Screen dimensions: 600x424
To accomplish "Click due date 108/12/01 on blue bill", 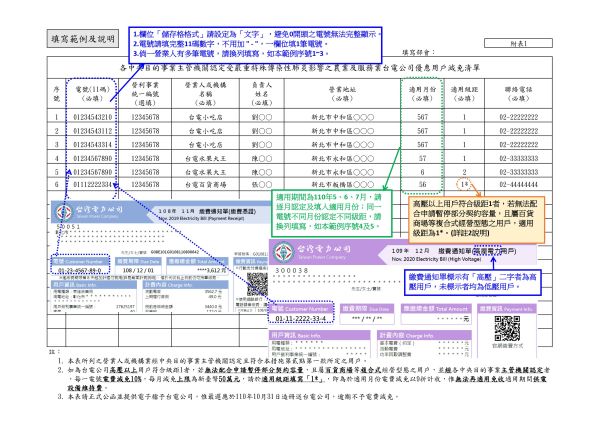I will point(138,270).
